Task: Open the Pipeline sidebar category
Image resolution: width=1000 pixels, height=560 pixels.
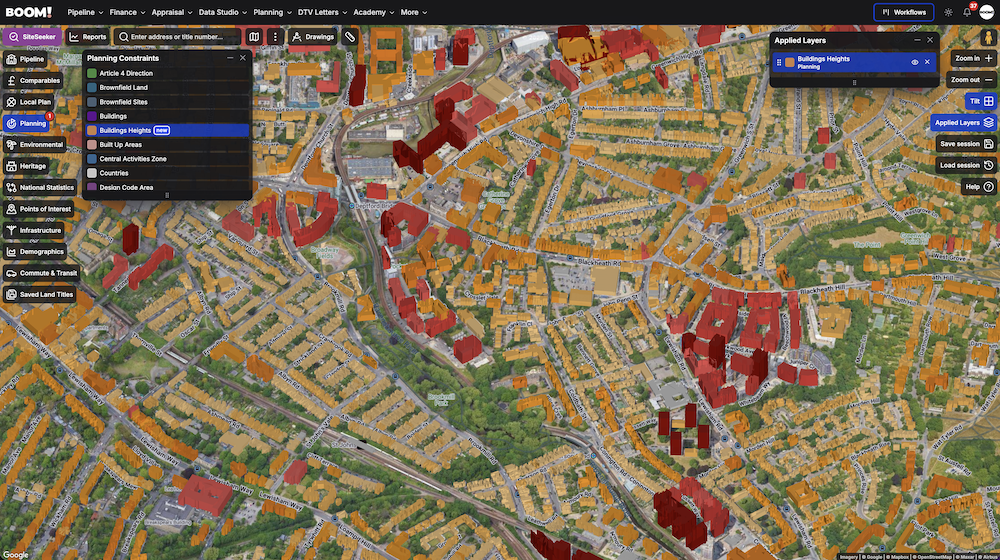Action: (25, 59)
